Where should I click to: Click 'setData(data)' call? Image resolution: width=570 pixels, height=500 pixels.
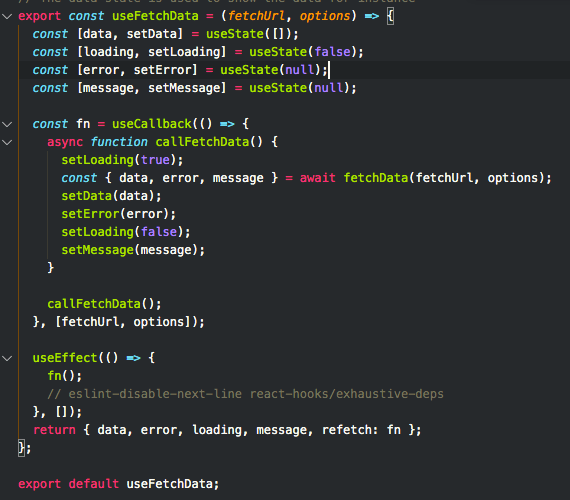coord(108,196)
